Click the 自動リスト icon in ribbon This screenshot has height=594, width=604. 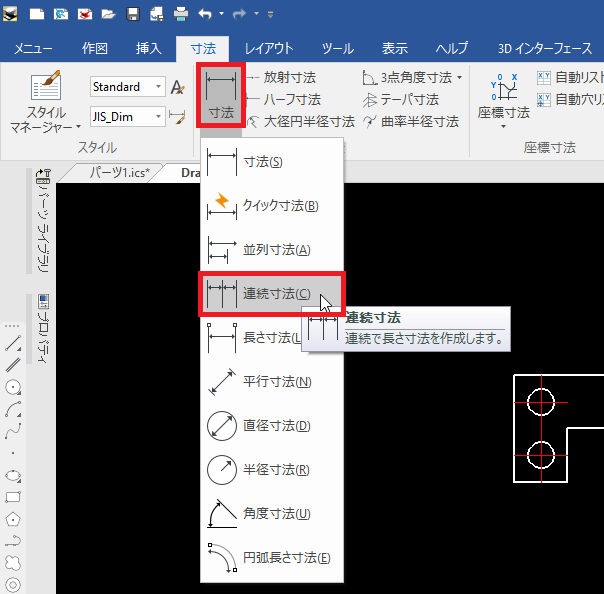click(x=544, y=78)
